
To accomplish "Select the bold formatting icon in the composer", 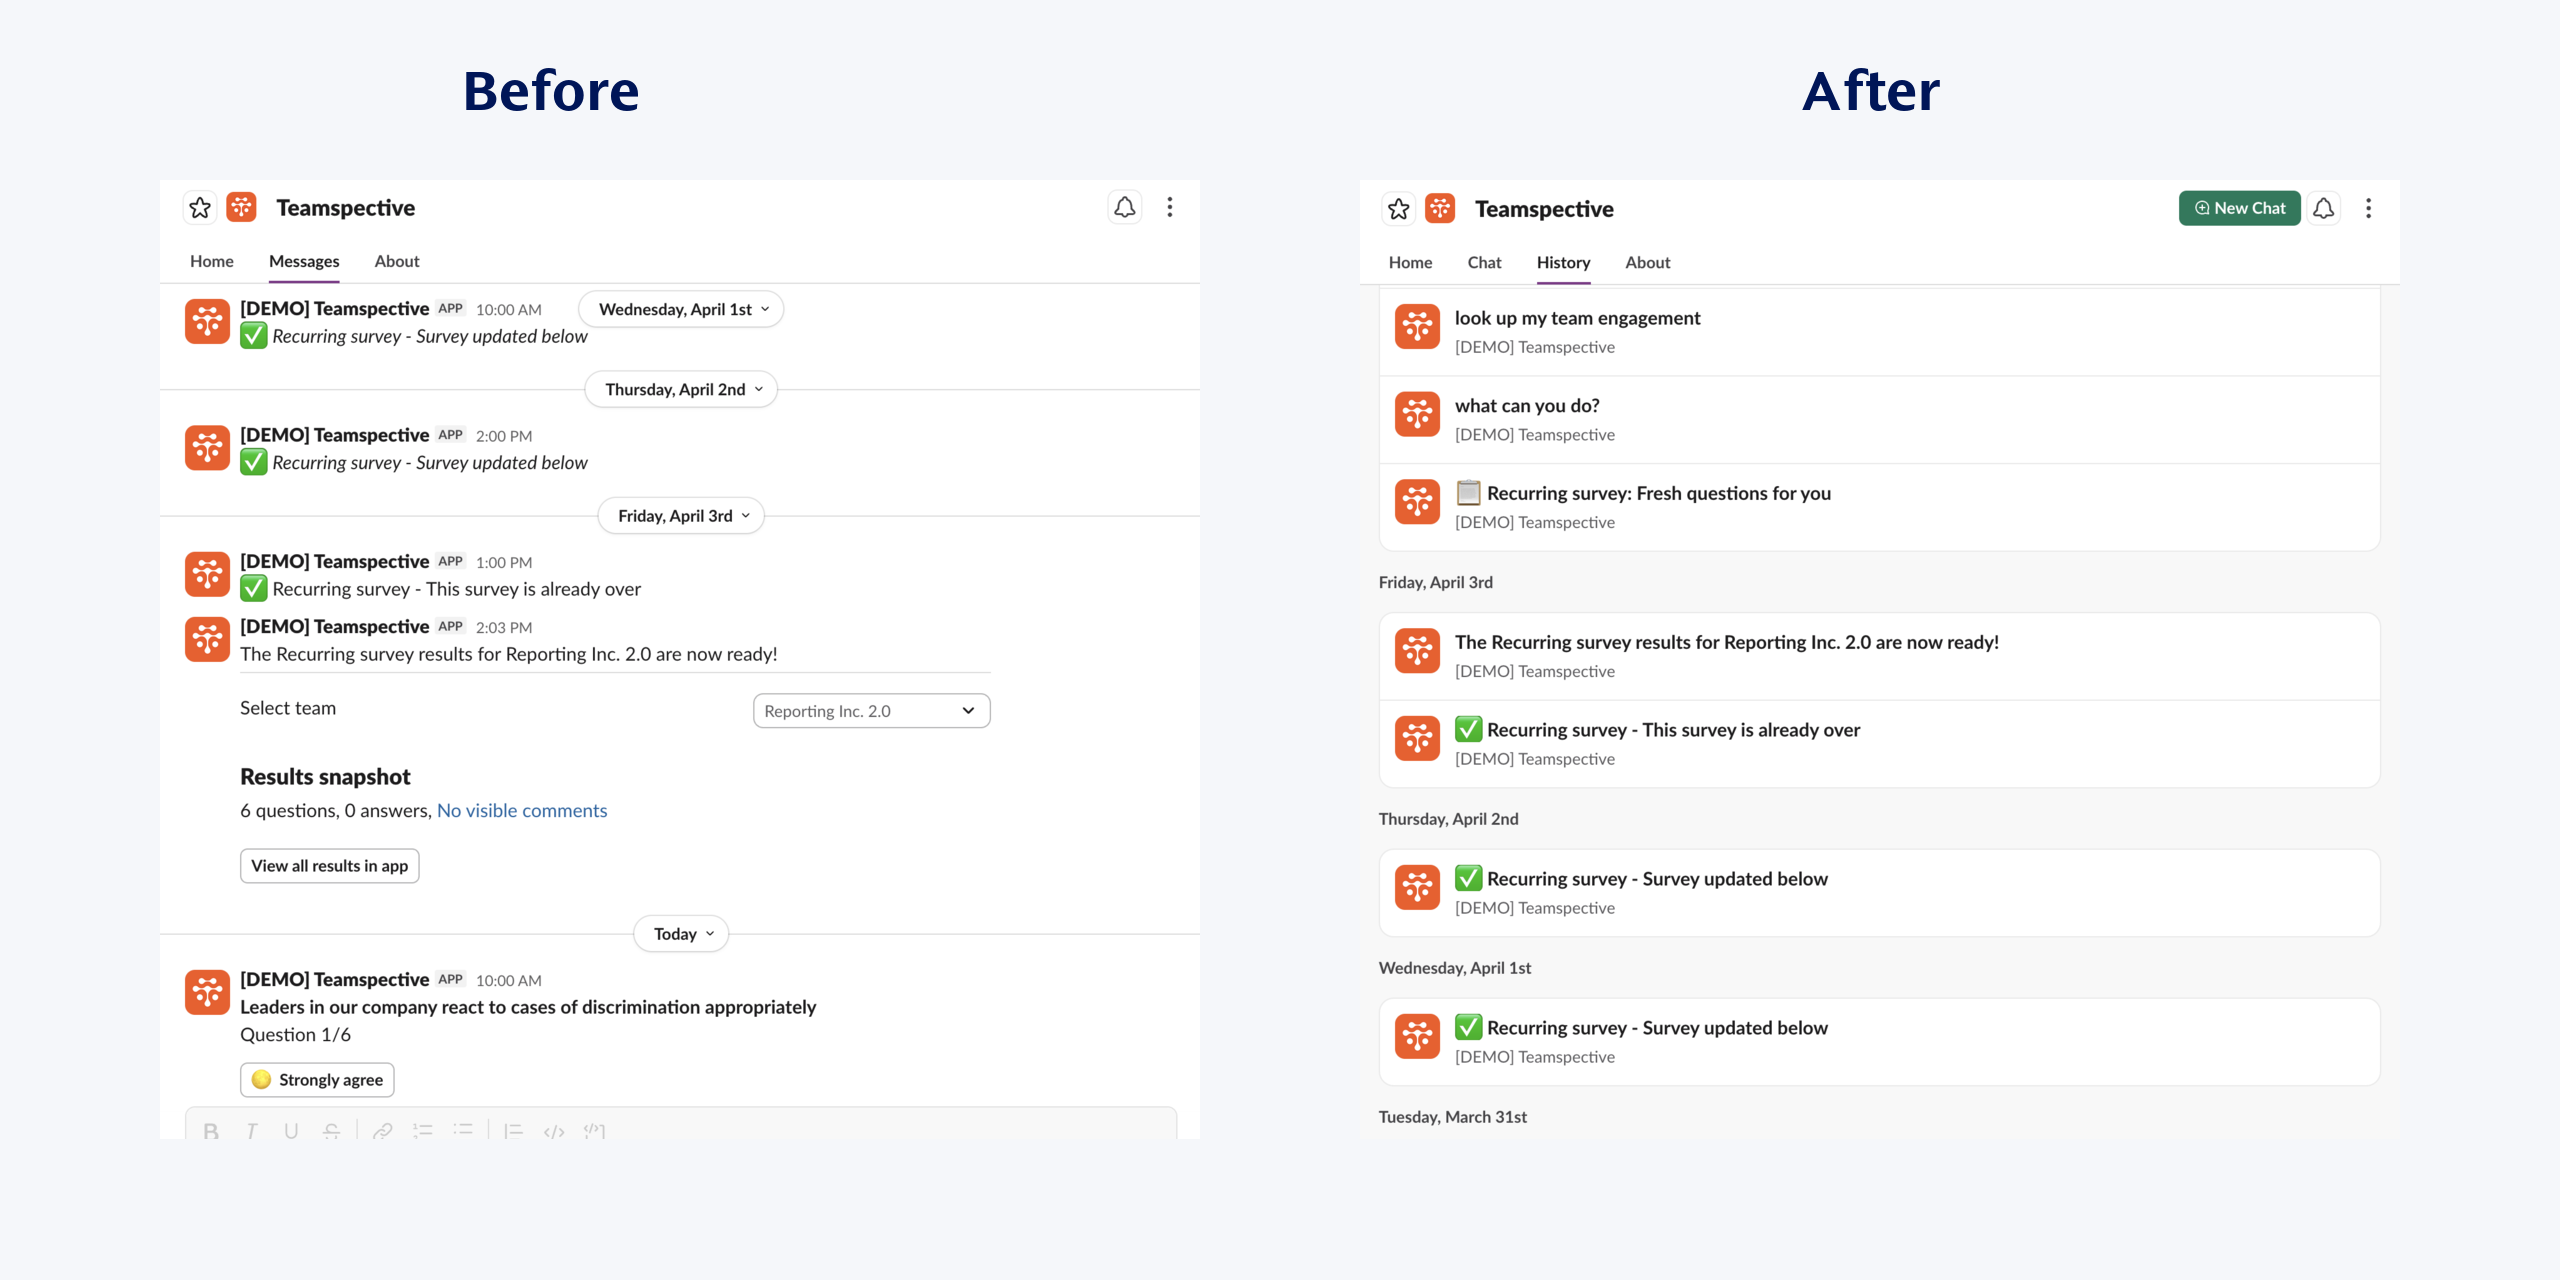I will click(210, 1130).
